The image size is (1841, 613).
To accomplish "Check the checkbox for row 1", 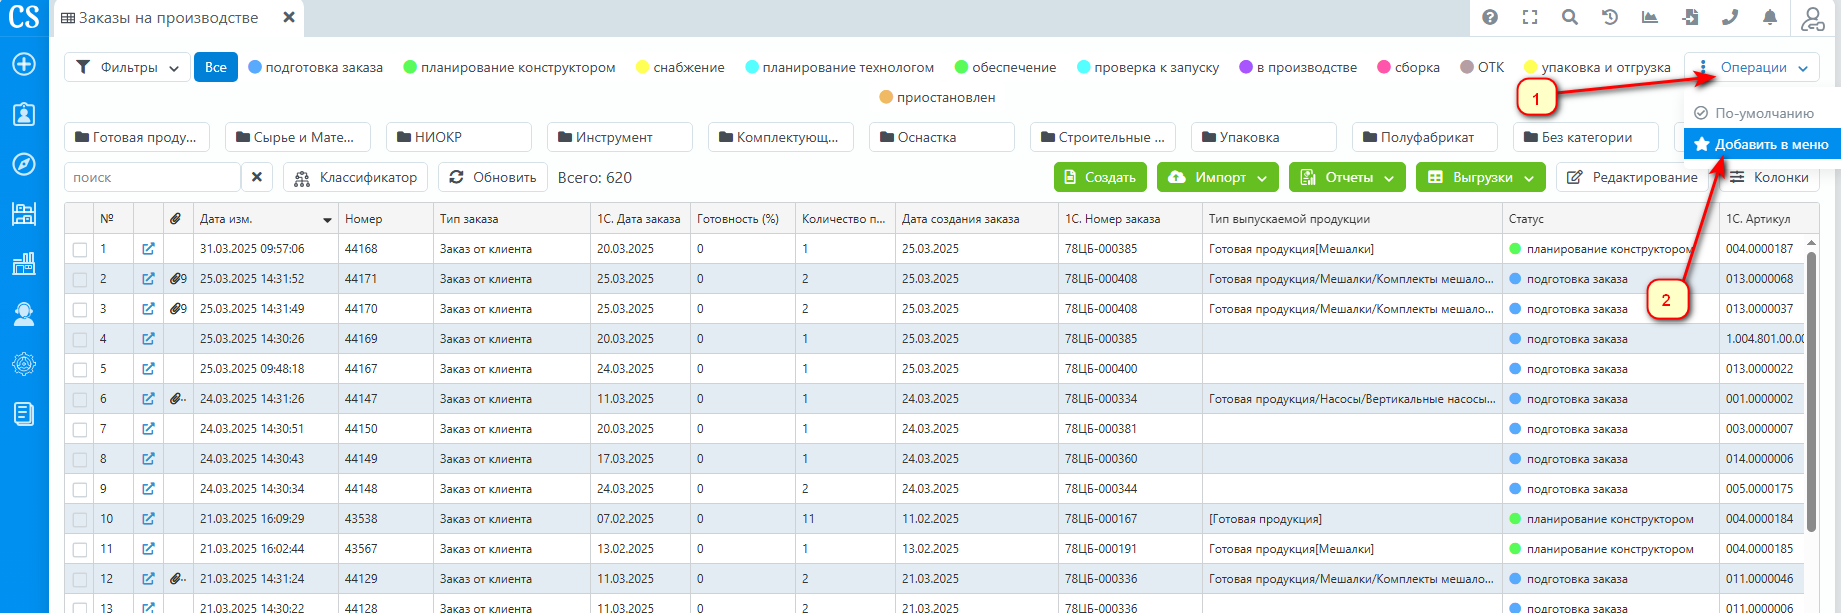I will pos(80,249).
